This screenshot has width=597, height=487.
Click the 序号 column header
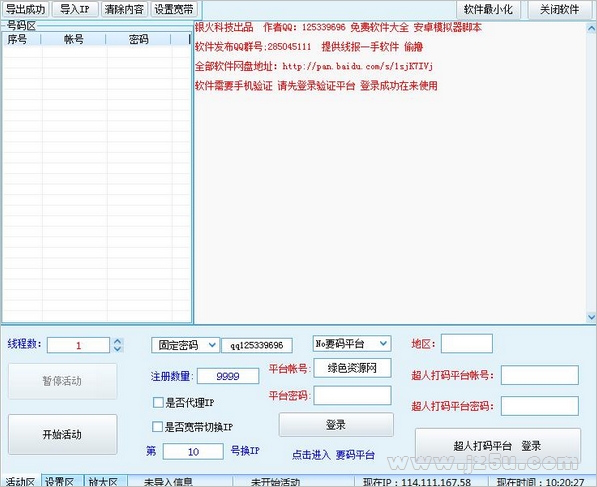point(21,39)
